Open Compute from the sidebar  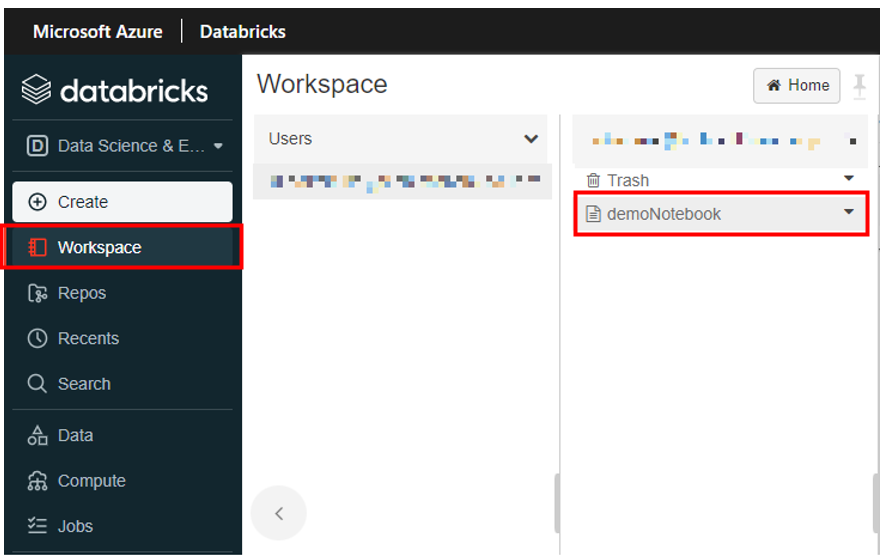[122, 481]
